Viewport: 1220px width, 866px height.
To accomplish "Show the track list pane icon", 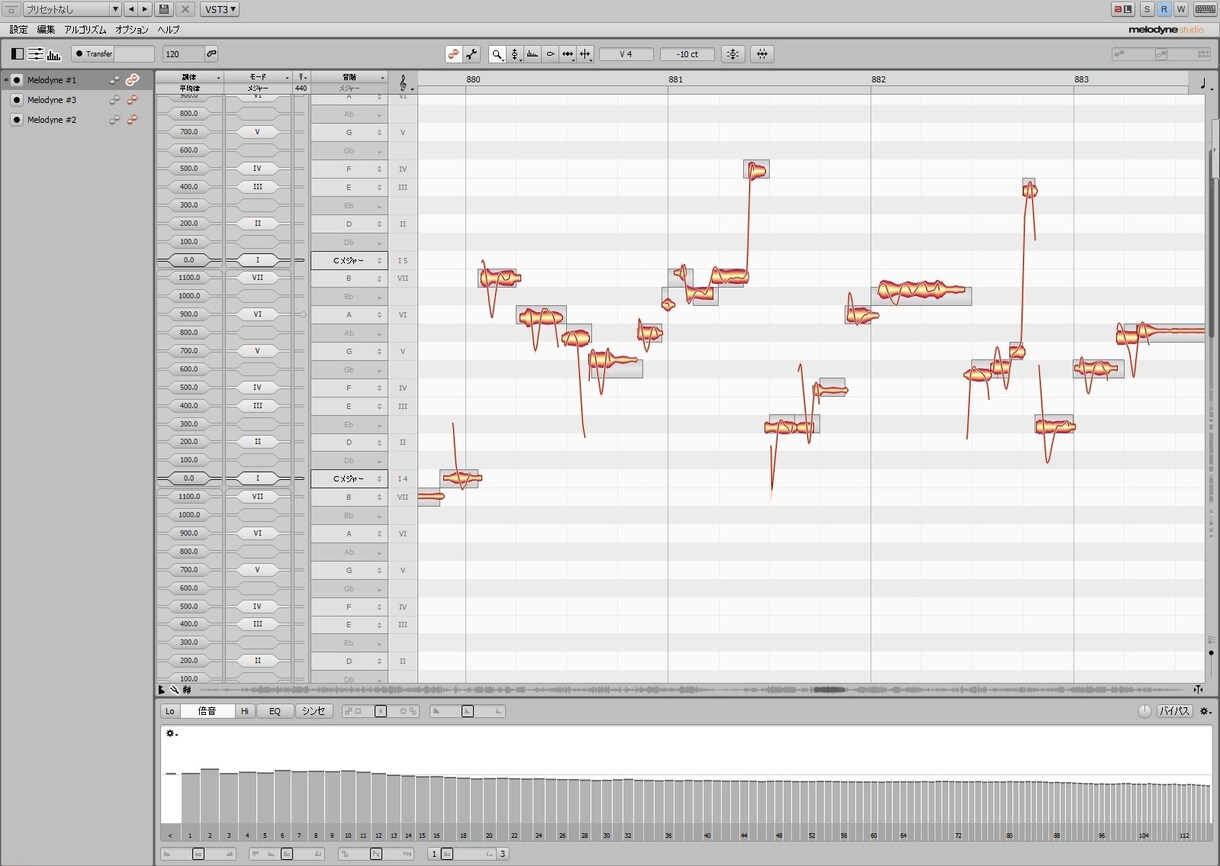I will (17, 54).
